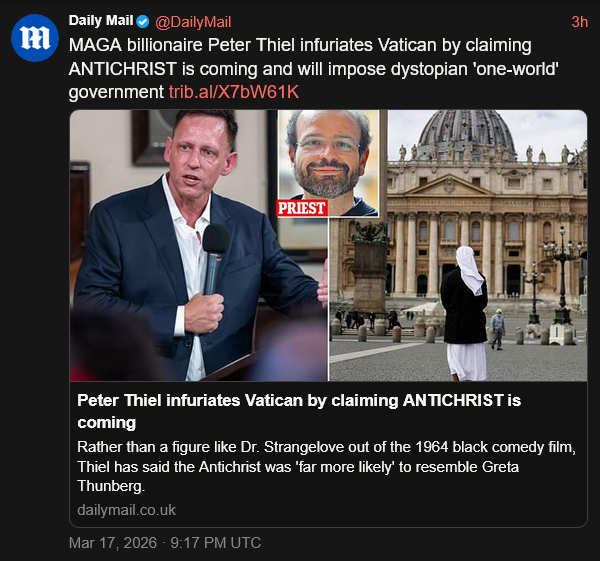Click the red PRIEST label
The image size is (600, 561).
pyautogui.click(x=303, y=208)
